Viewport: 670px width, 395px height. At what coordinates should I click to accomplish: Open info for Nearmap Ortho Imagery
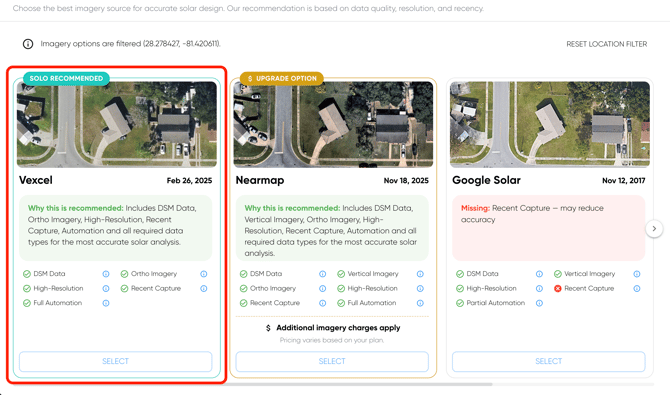pyautogui.click(x=323, y=289)
